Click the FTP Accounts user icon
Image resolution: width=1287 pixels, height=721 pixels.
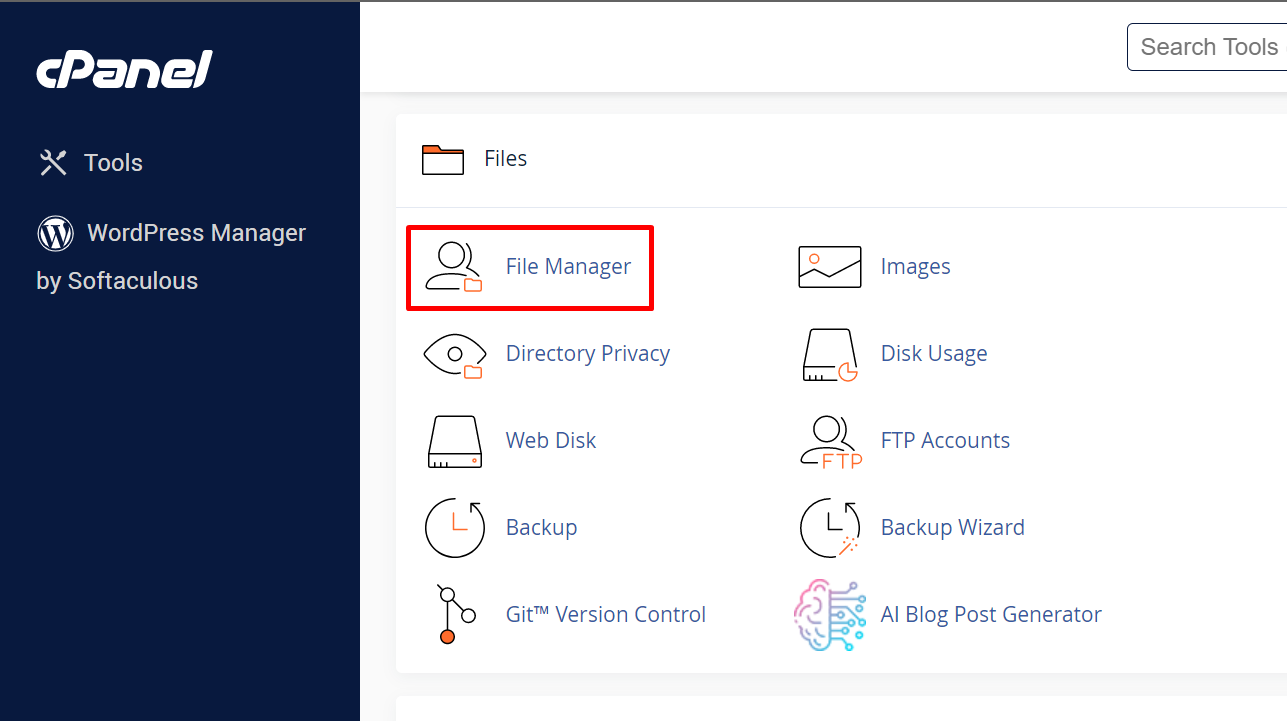click(x=831, y=441)
